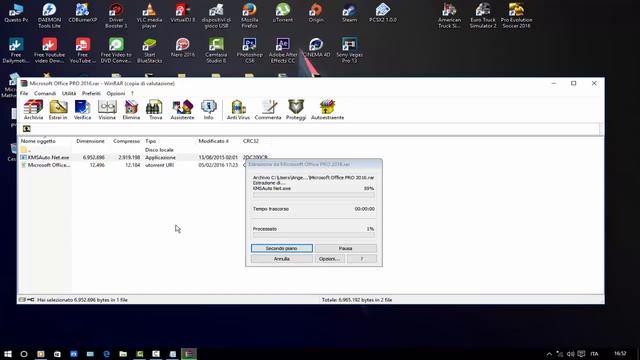This screenshot has width=640, height=360.
Task: Open uTorrent desktop icon
Action: point(283,13)
